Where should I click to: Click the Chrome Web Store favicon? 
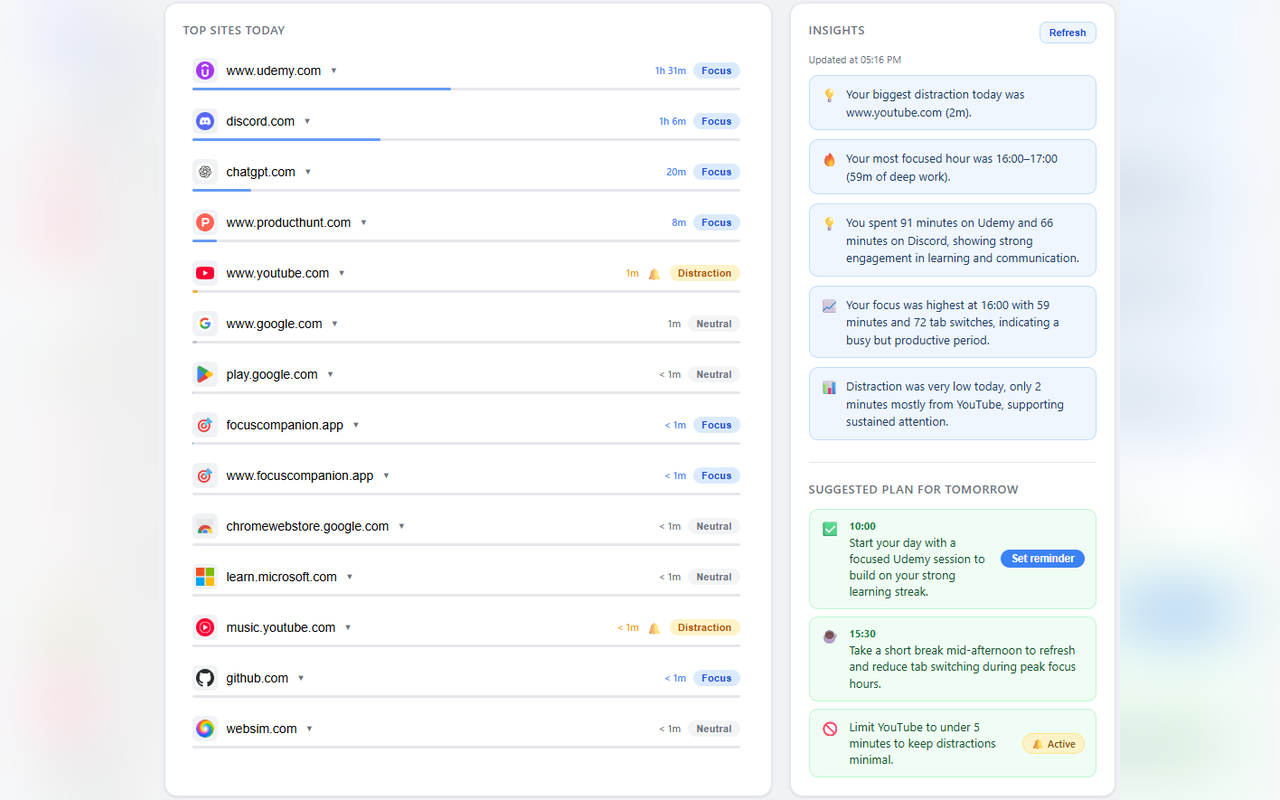(x=205, y=526)
